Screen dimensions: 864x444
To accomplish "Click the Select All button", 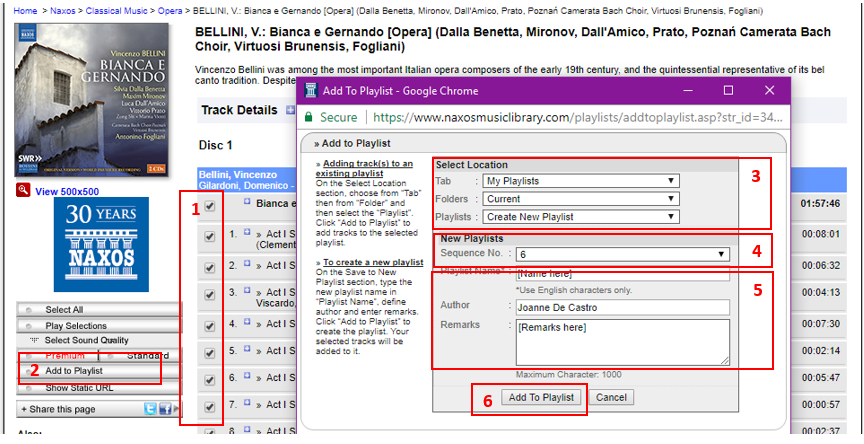I will point(99,310).
